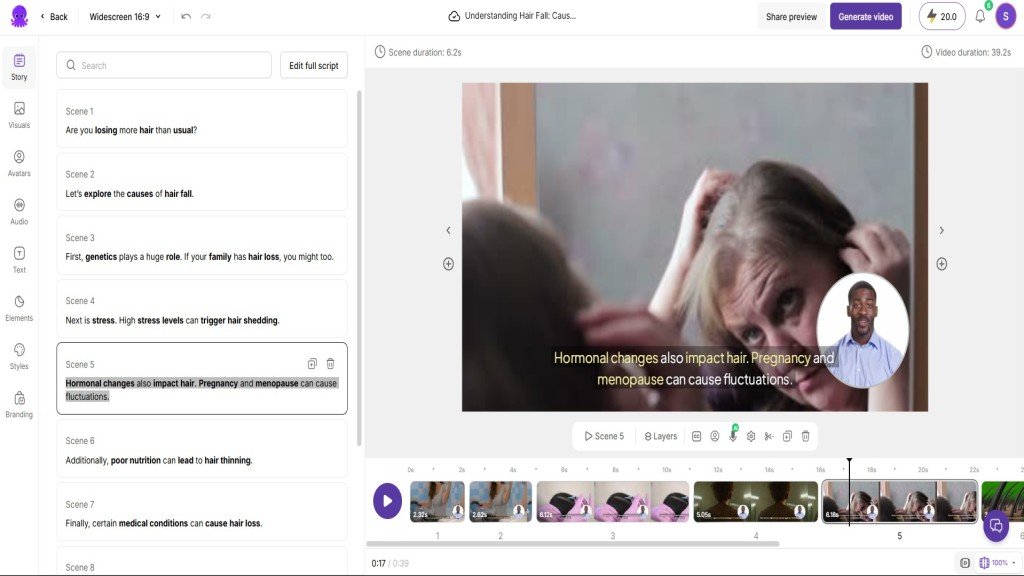Open the Visuals panel in sidebar
Screen dimensions: 1024x576
pyautogui.click(x=19, y=116)
